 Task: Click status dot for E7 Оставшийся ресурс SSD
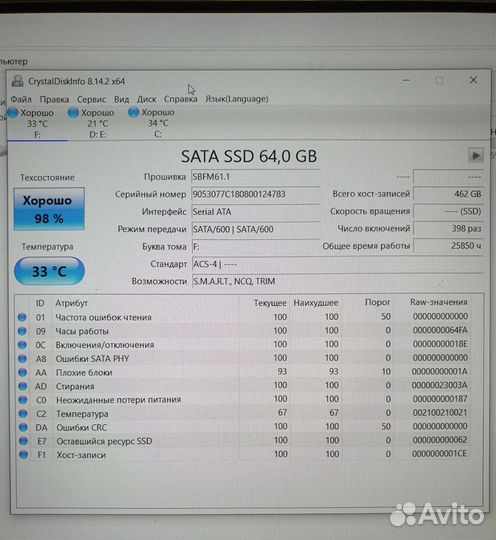pos(23,441)
